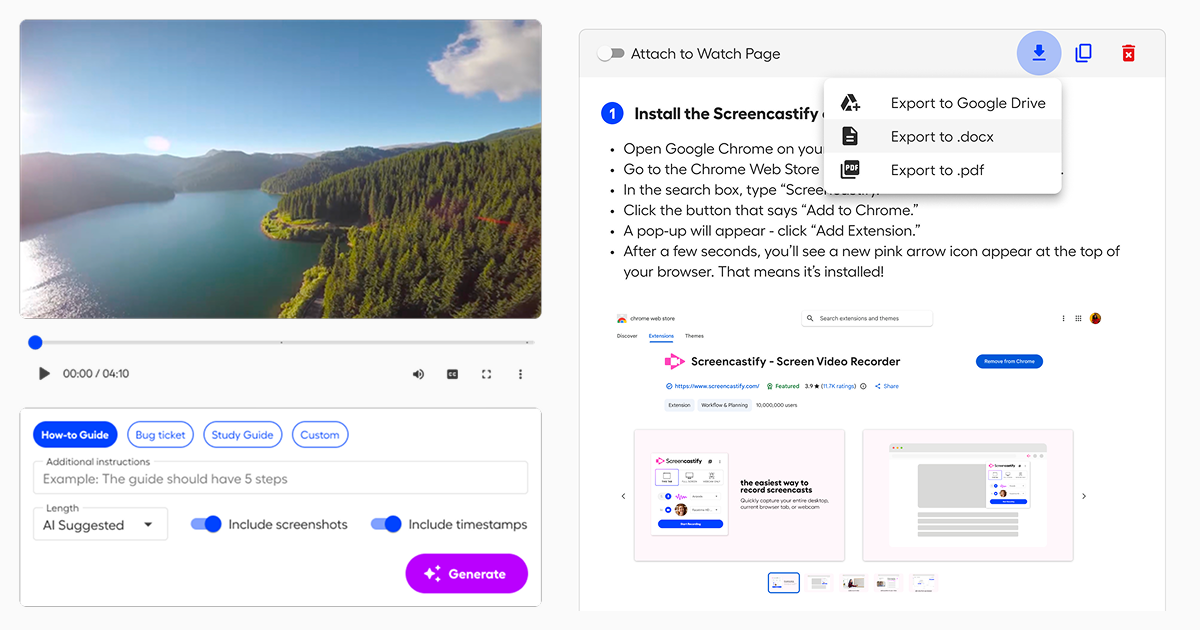Disable Include screenshots

point(205,523)
